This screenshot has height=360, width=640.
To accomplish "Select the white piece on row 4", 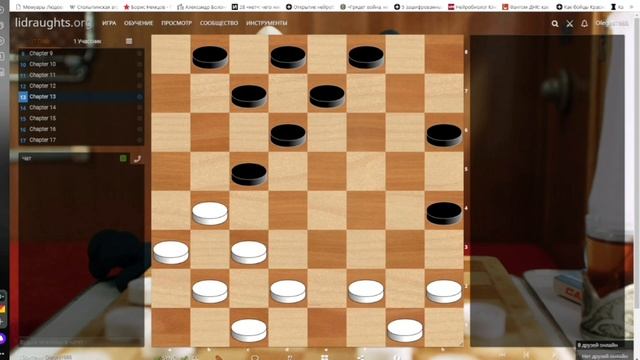I will click(210, 213).
